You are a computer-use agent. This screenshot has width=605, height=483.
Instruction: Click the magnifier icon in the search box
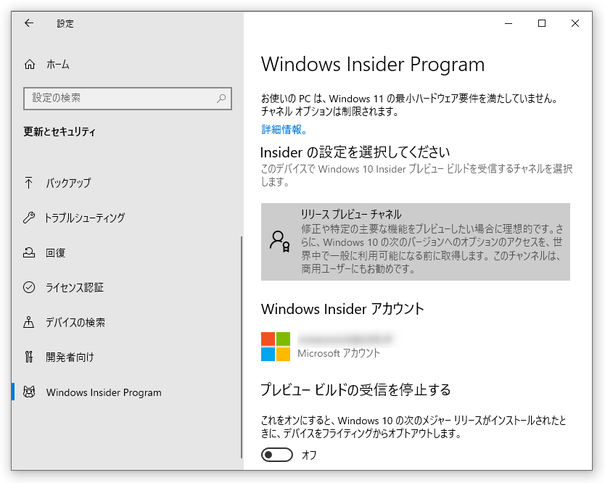click(x=221, y=98)
